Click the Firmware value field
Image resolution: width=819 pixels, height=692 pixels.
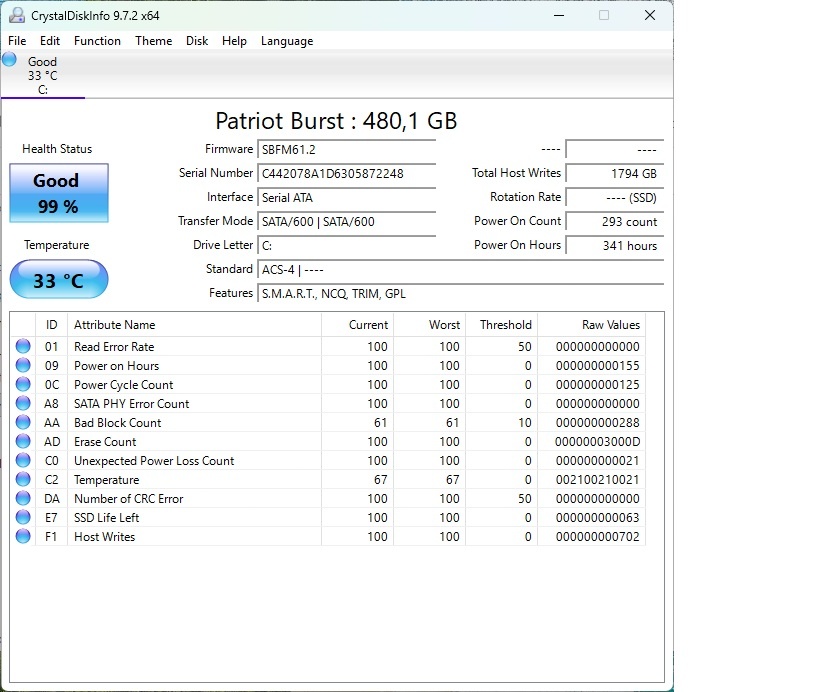[x=346, y=149]
